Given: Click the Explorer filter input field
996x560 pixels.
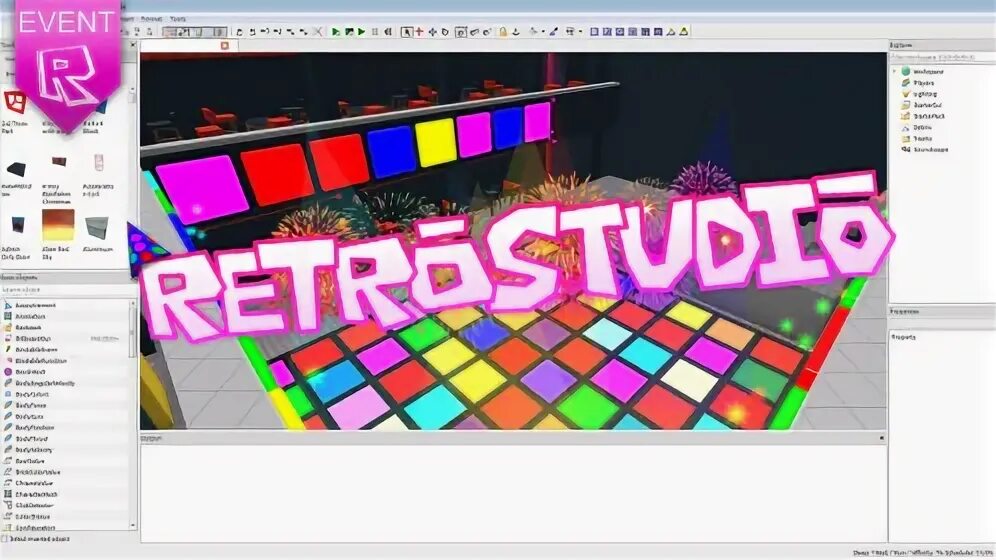Looking at the screenshot, I should 940,57.
